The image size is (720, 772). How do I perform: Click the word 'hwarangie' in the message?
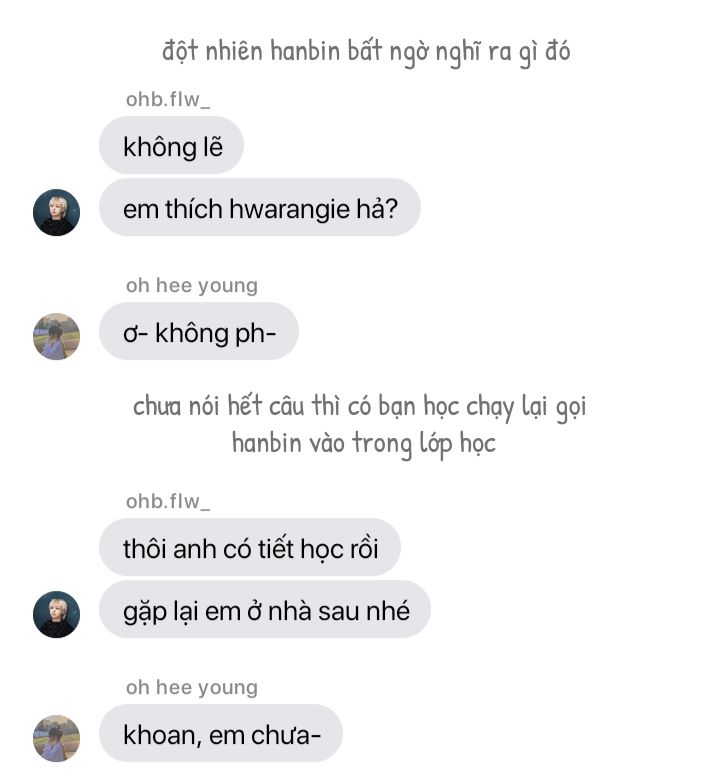(x=290, y=209)
